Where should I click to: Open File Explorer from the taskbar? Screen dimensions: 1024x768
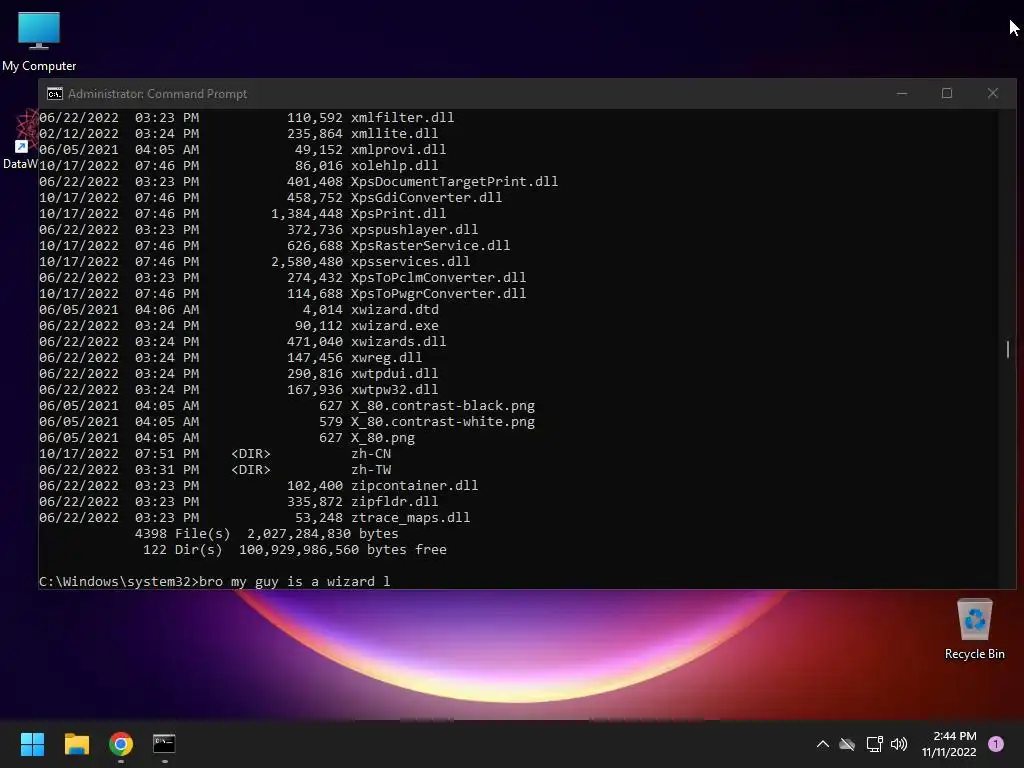[76, 744]
